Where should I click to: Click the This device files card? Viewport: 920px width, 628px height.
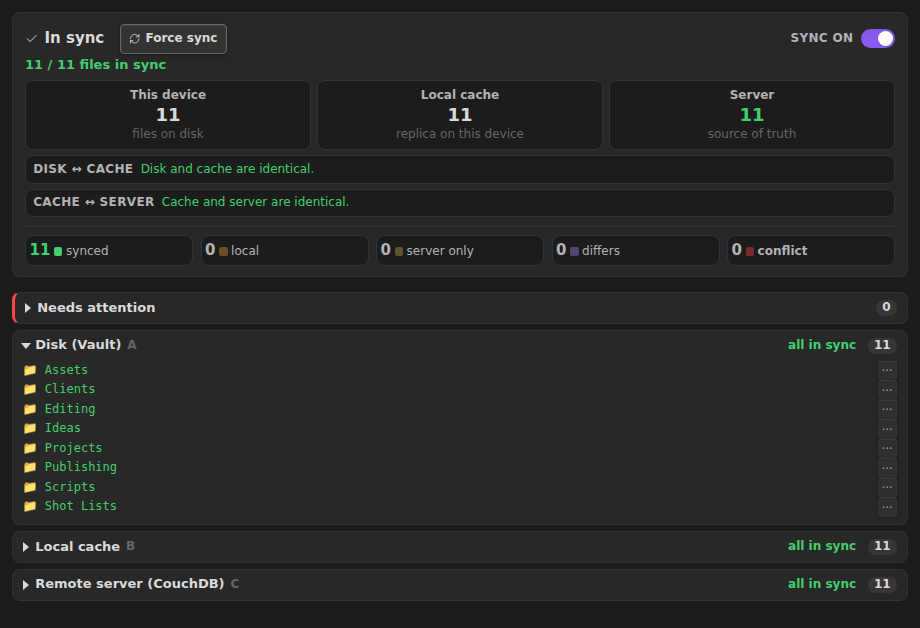[x=168, y=115]
